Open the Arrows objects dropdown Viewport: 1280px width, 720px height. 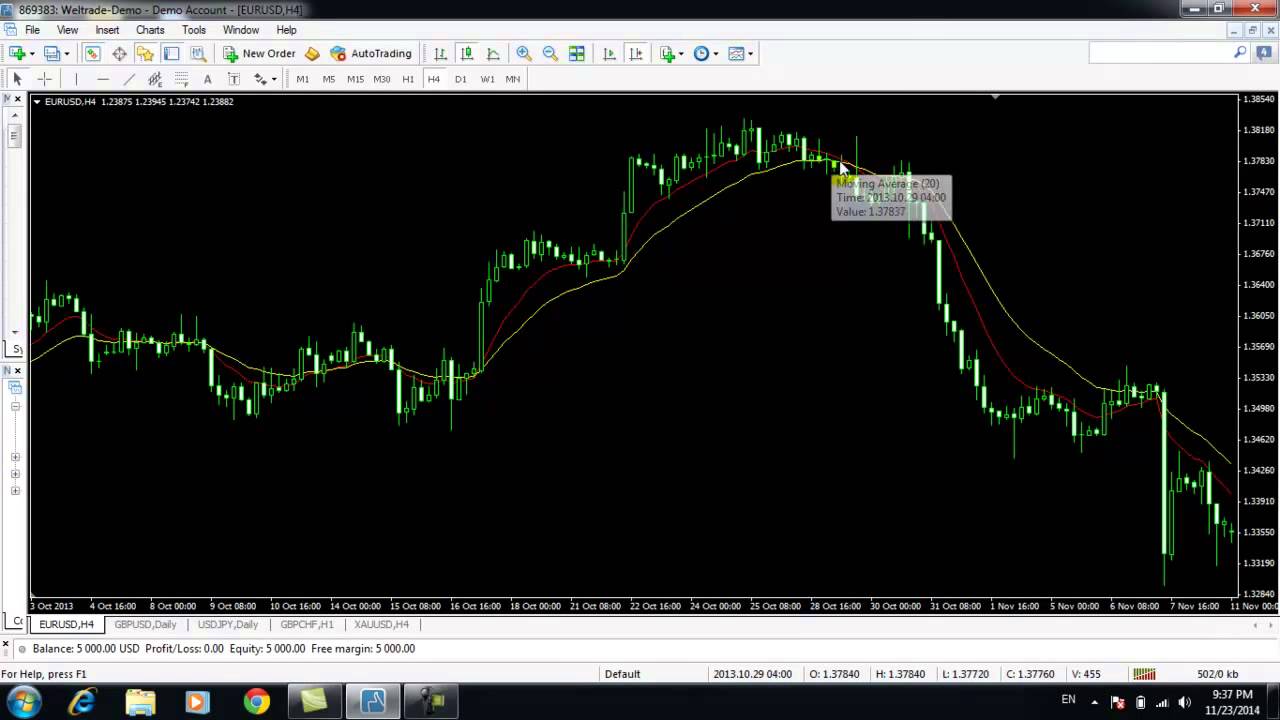[264, 79]
